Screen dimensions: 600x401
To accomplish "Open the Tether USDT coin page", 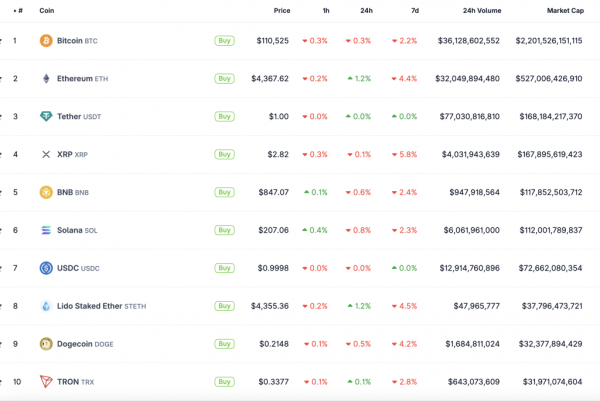I will point(79,116).
